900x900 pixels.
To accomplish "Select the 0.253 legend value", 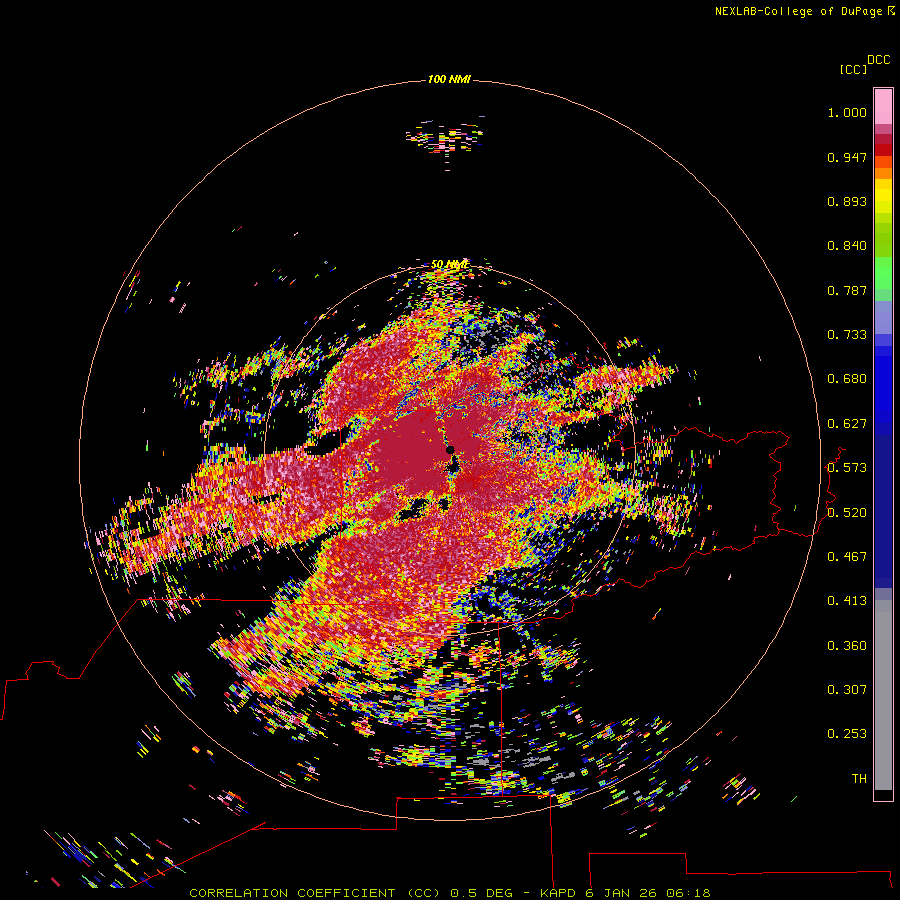I will (x=847, y=734).
